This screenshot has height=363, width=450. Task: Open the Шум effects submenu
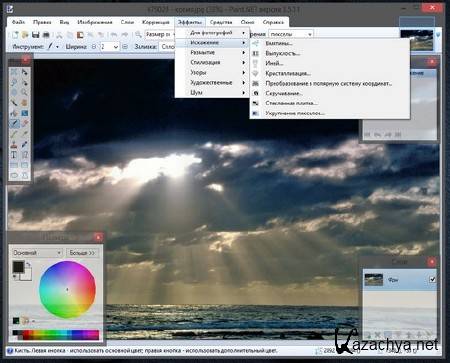[x=213, y=92]
